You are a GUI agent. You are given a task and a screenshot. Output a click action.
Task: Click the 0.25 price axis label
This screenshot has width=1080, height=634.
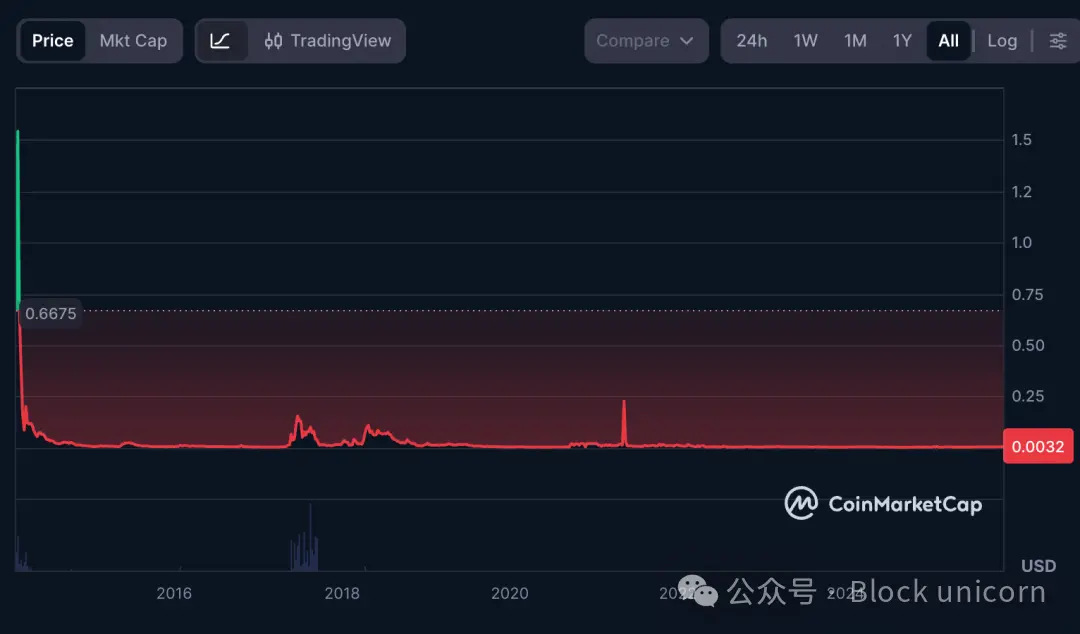pyautogui.click(x=1028, y=396)
